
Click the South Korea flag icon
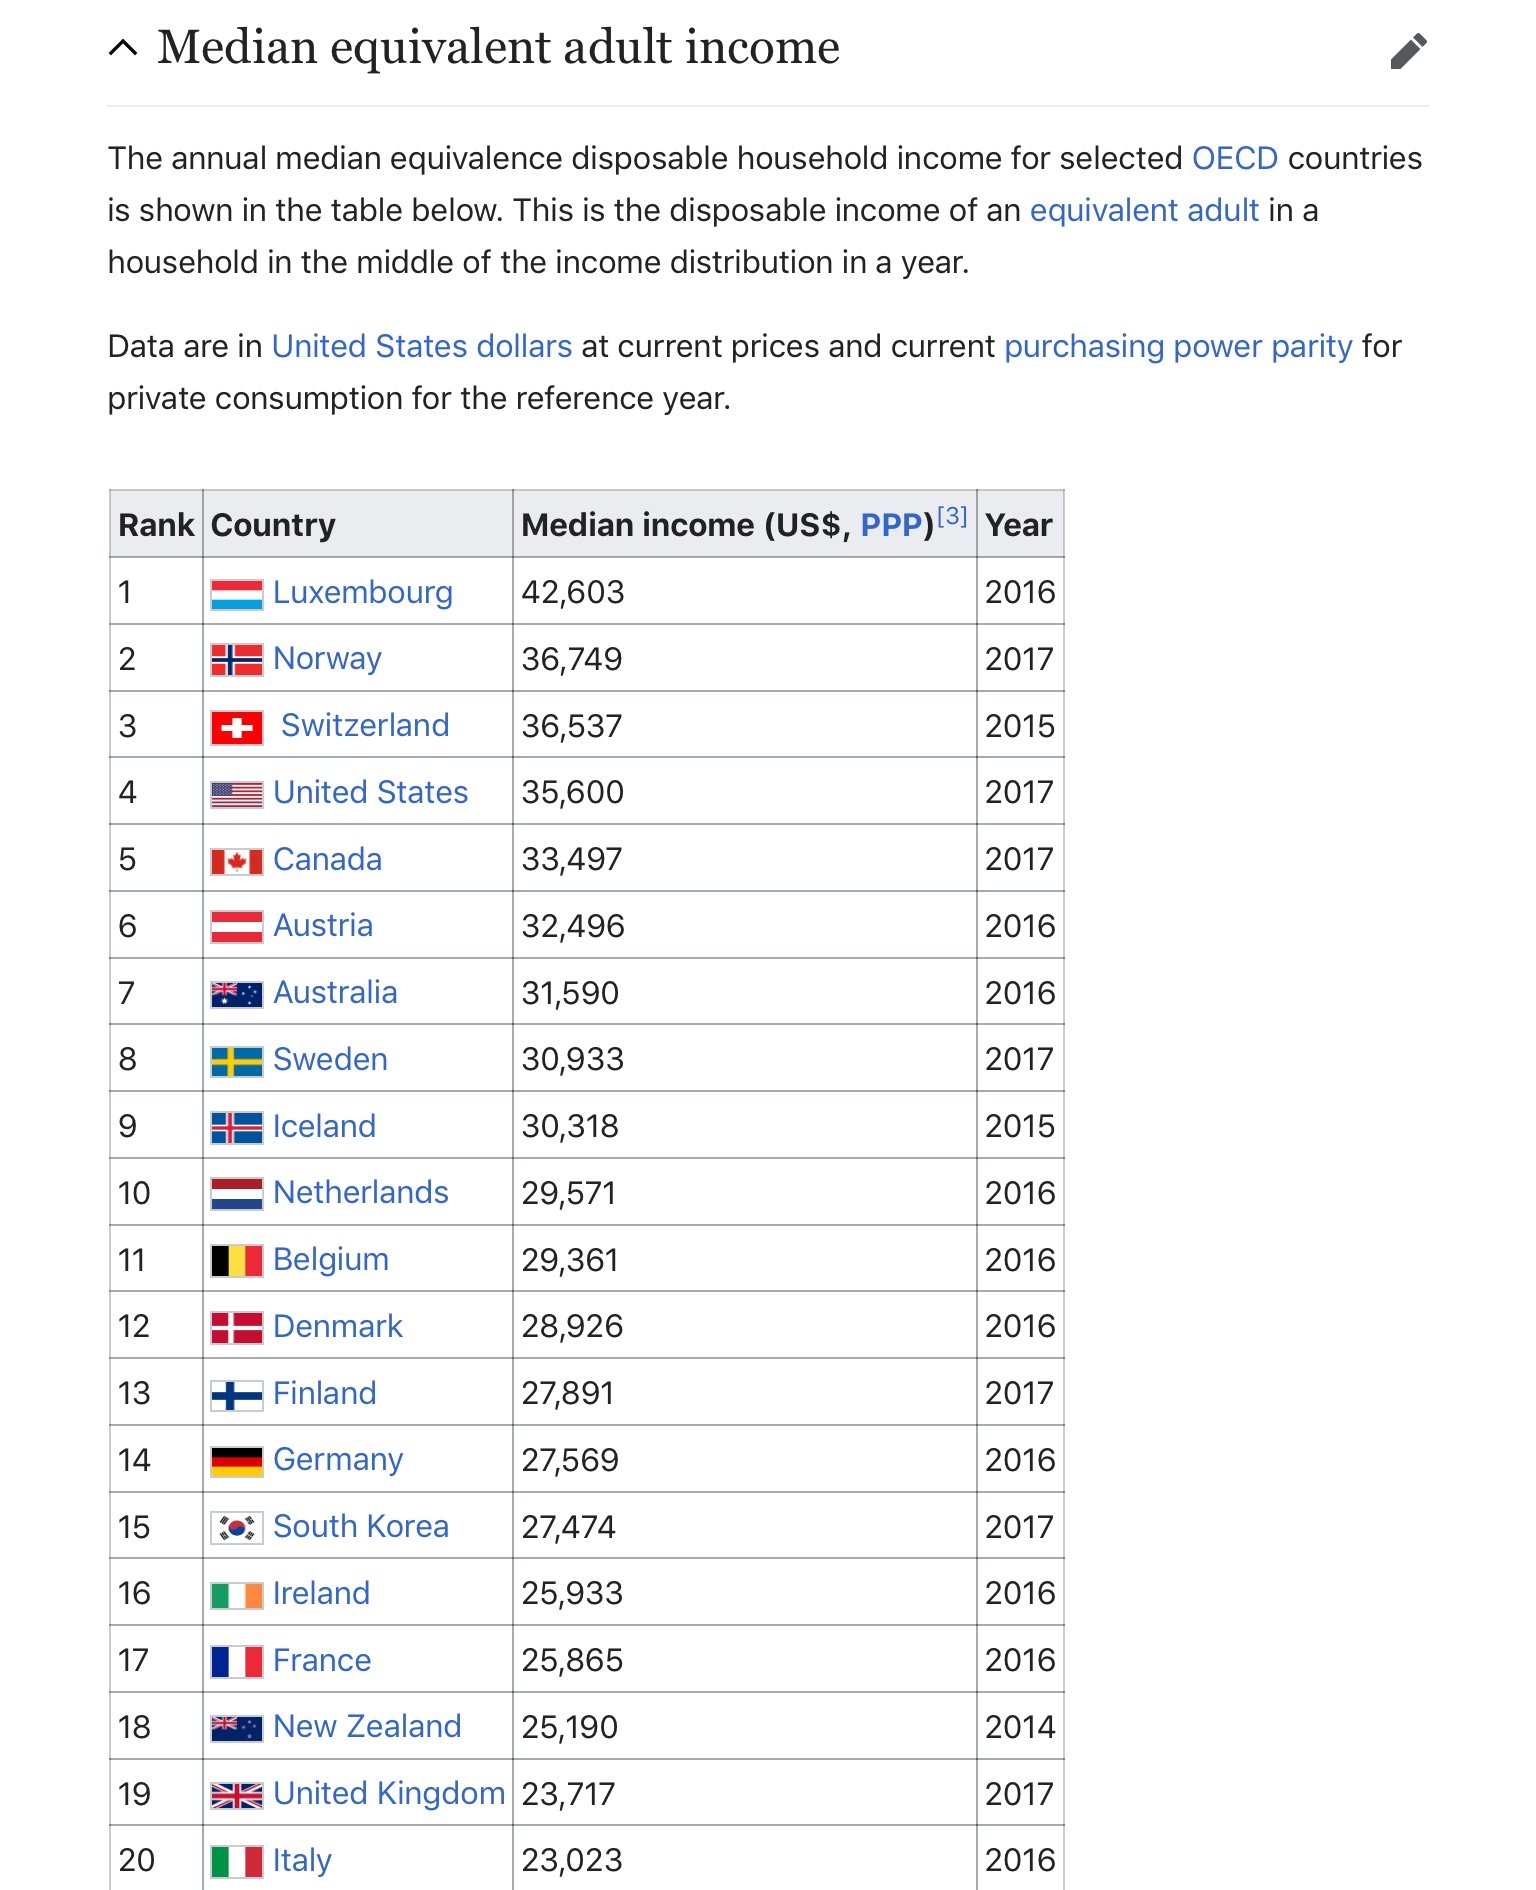coord(237,1528)
